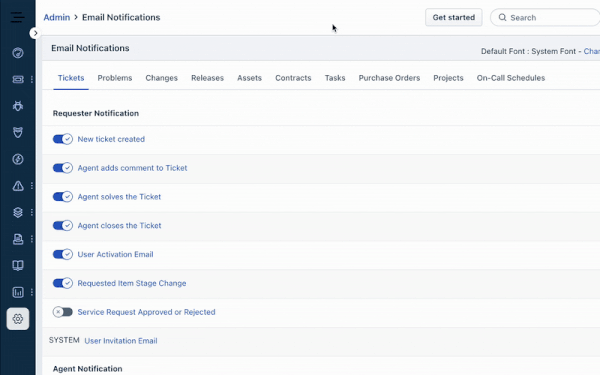Turn off Agent solves the Ticket toggle
Image resolution: width=600 pixels, height=375 pixels.
point(63,197)
